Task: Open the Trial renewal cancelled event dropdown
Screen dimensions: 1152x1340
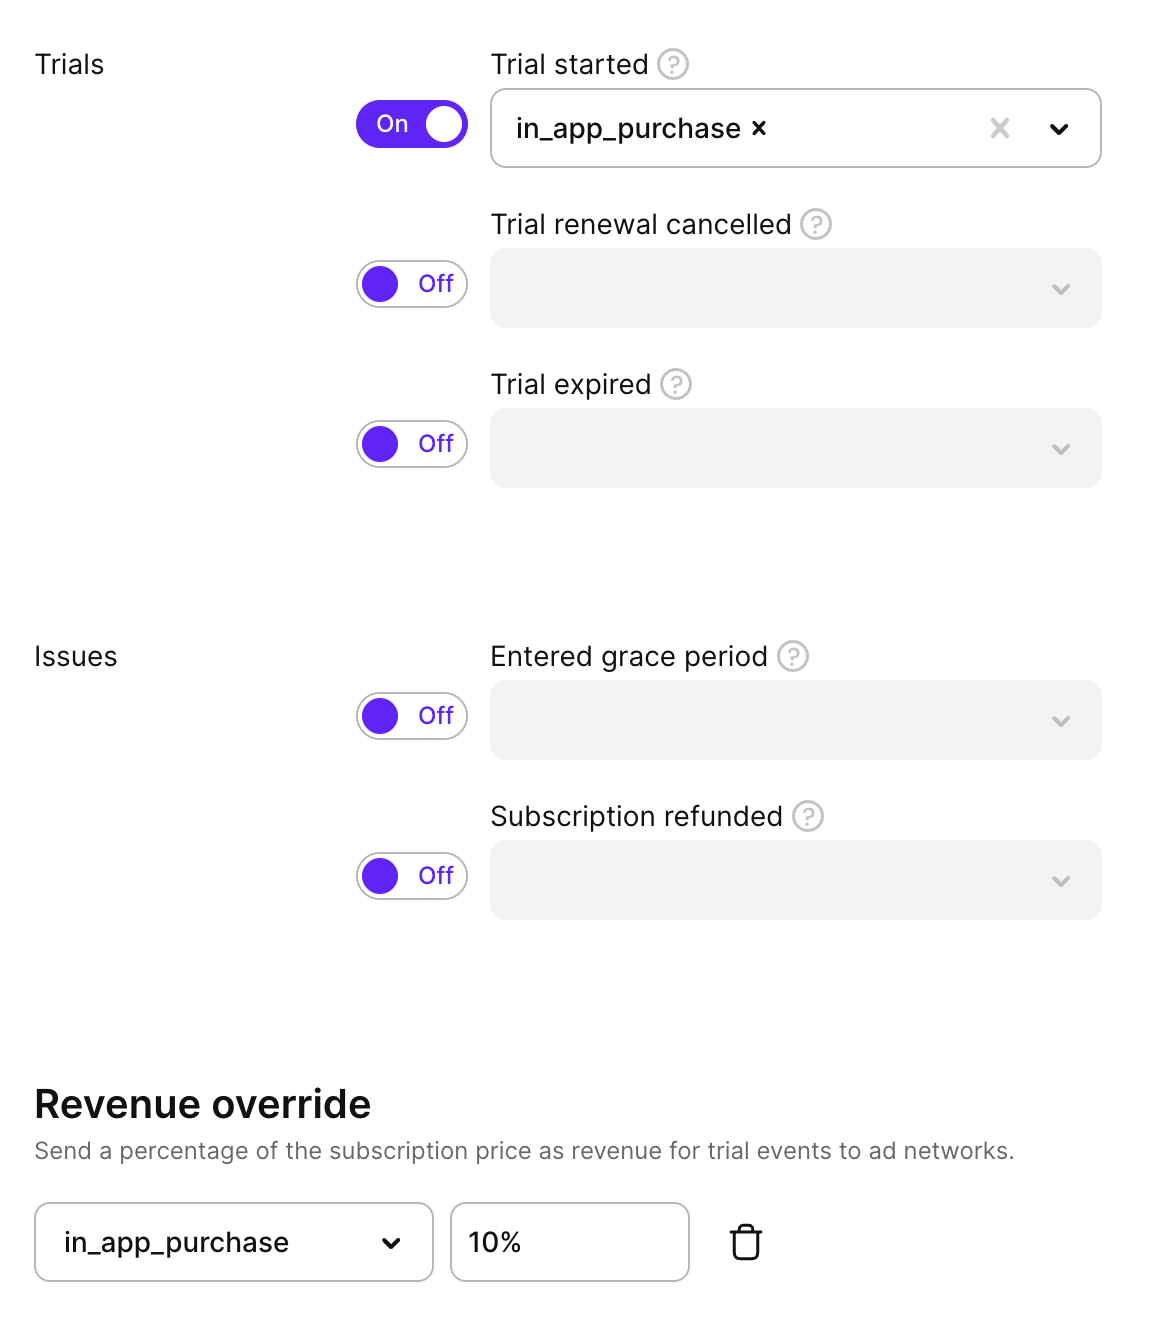Action: [x=1060, y=290]
